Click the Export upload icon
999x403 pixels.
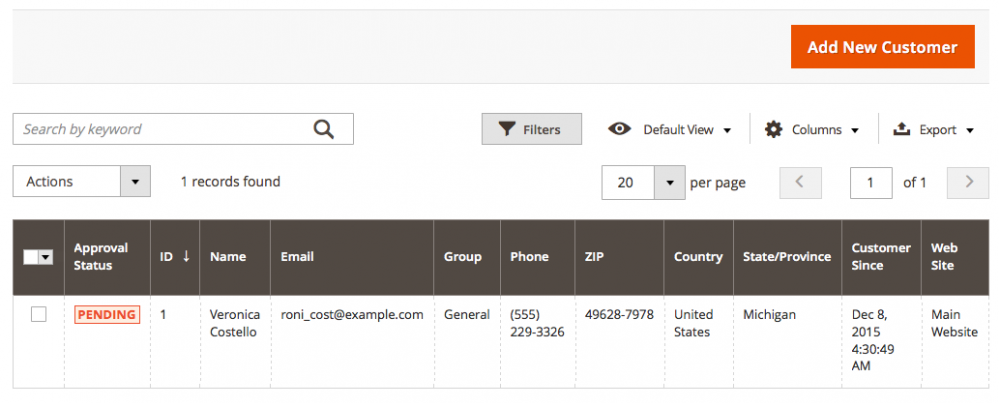pyautogui.click(x=901, y=129)
